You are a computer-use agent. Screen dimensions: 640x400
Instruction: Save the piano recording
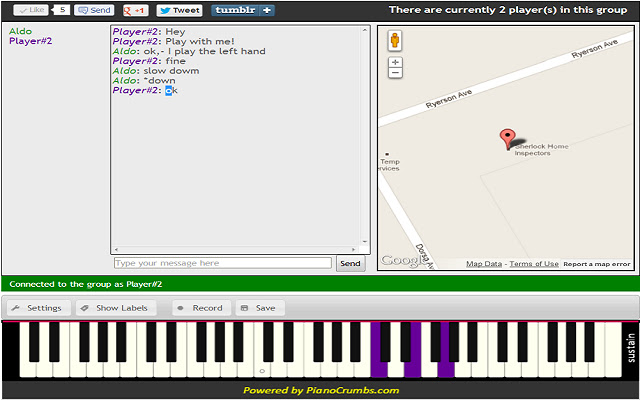258,308
